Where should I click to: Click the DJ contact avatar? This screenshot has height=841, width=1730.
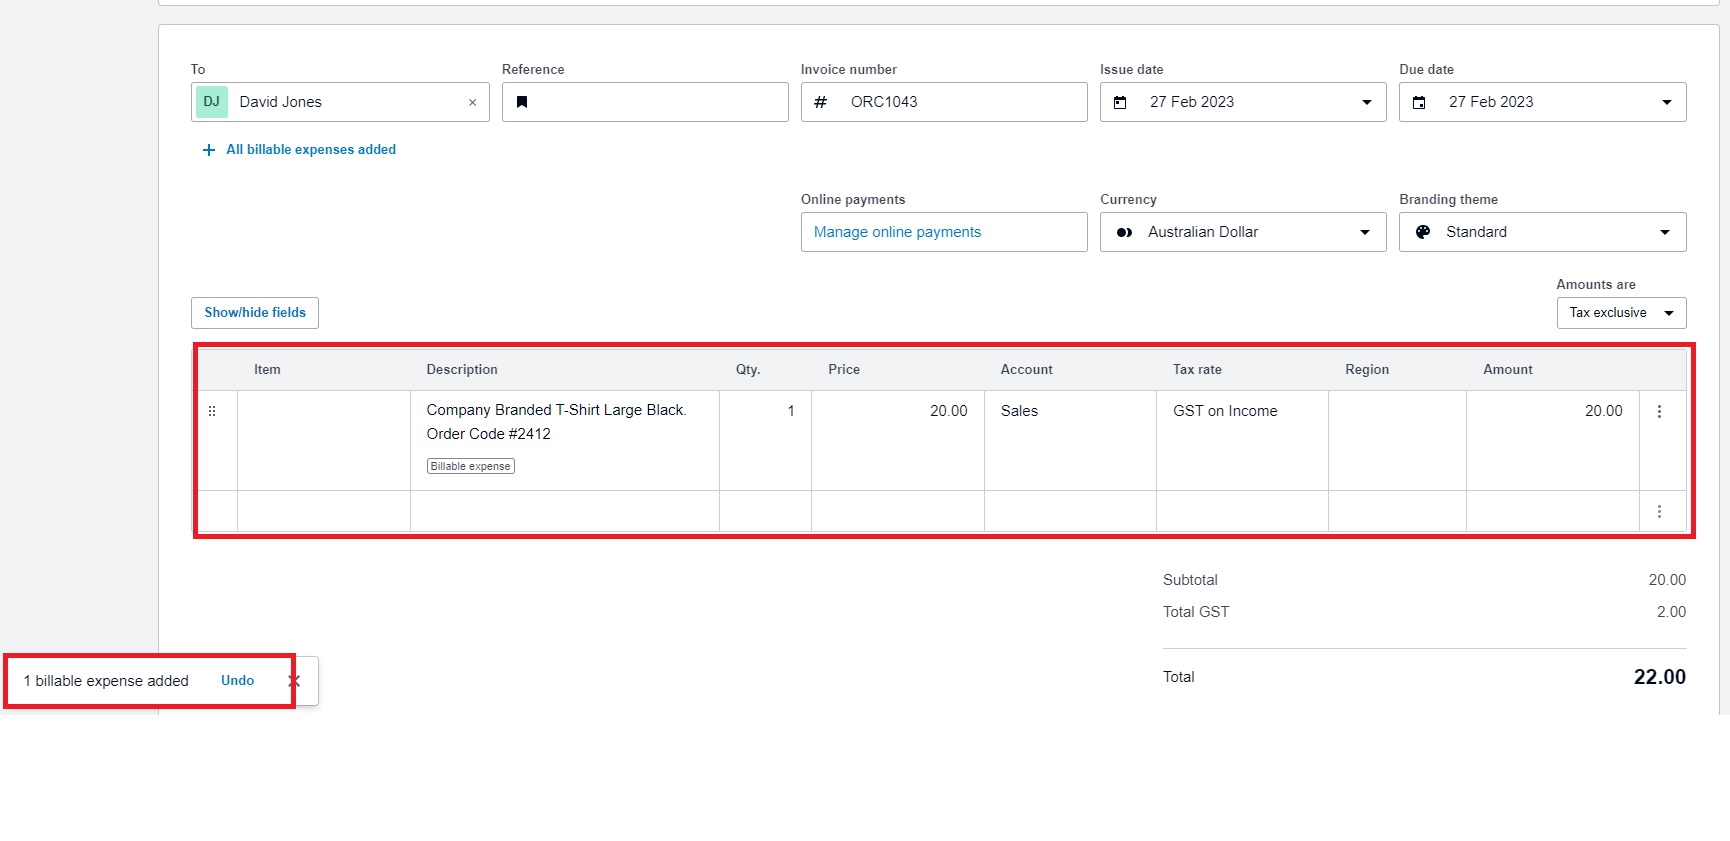[212, 102]
